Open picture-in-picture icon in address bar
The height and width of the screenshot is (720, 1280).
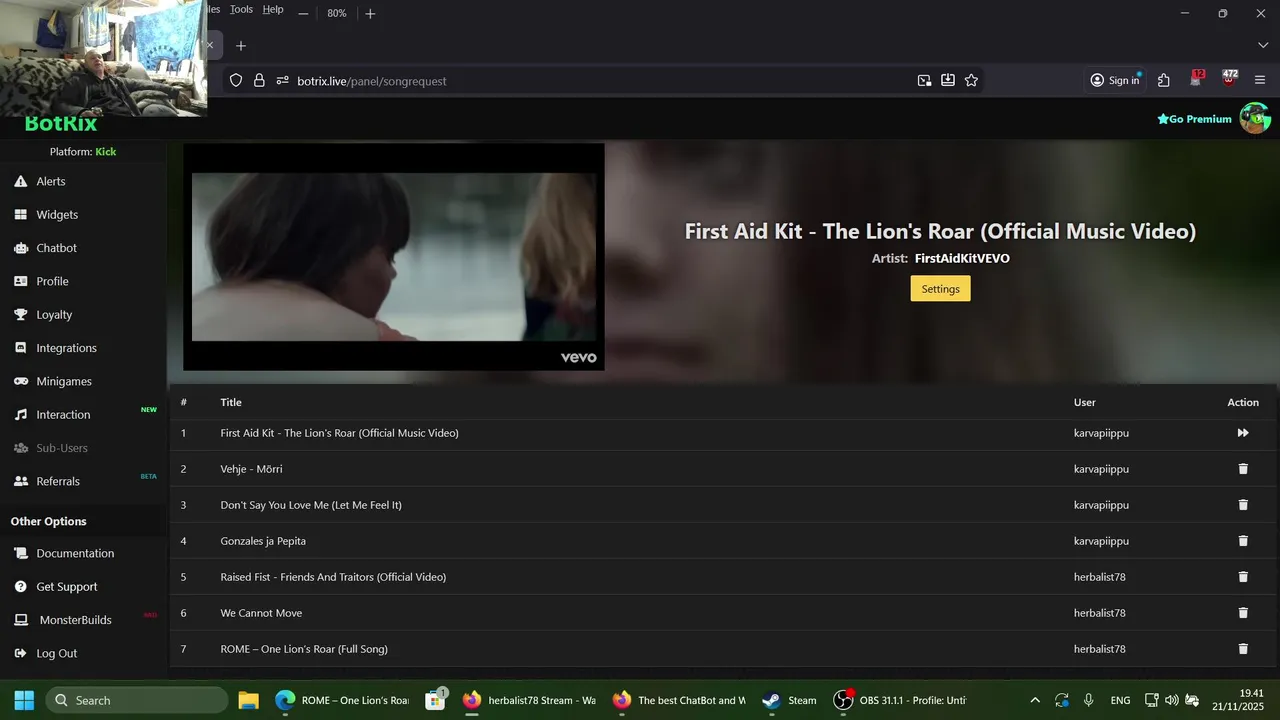click(925, 81)
